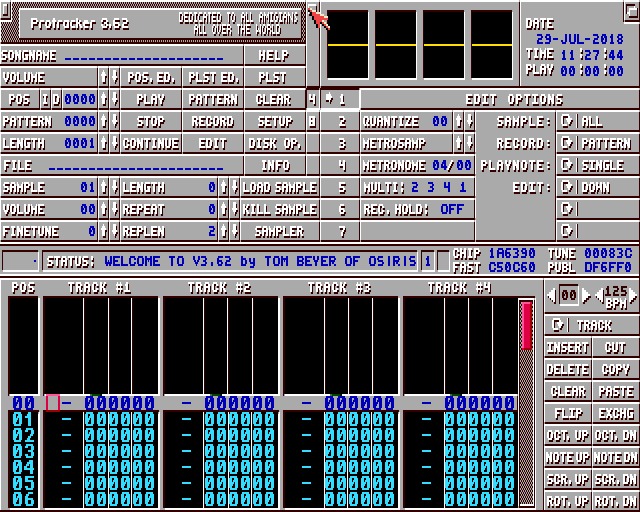
Task: Decrease REPEAT value with down arrow
Action: tap(235, 210)
